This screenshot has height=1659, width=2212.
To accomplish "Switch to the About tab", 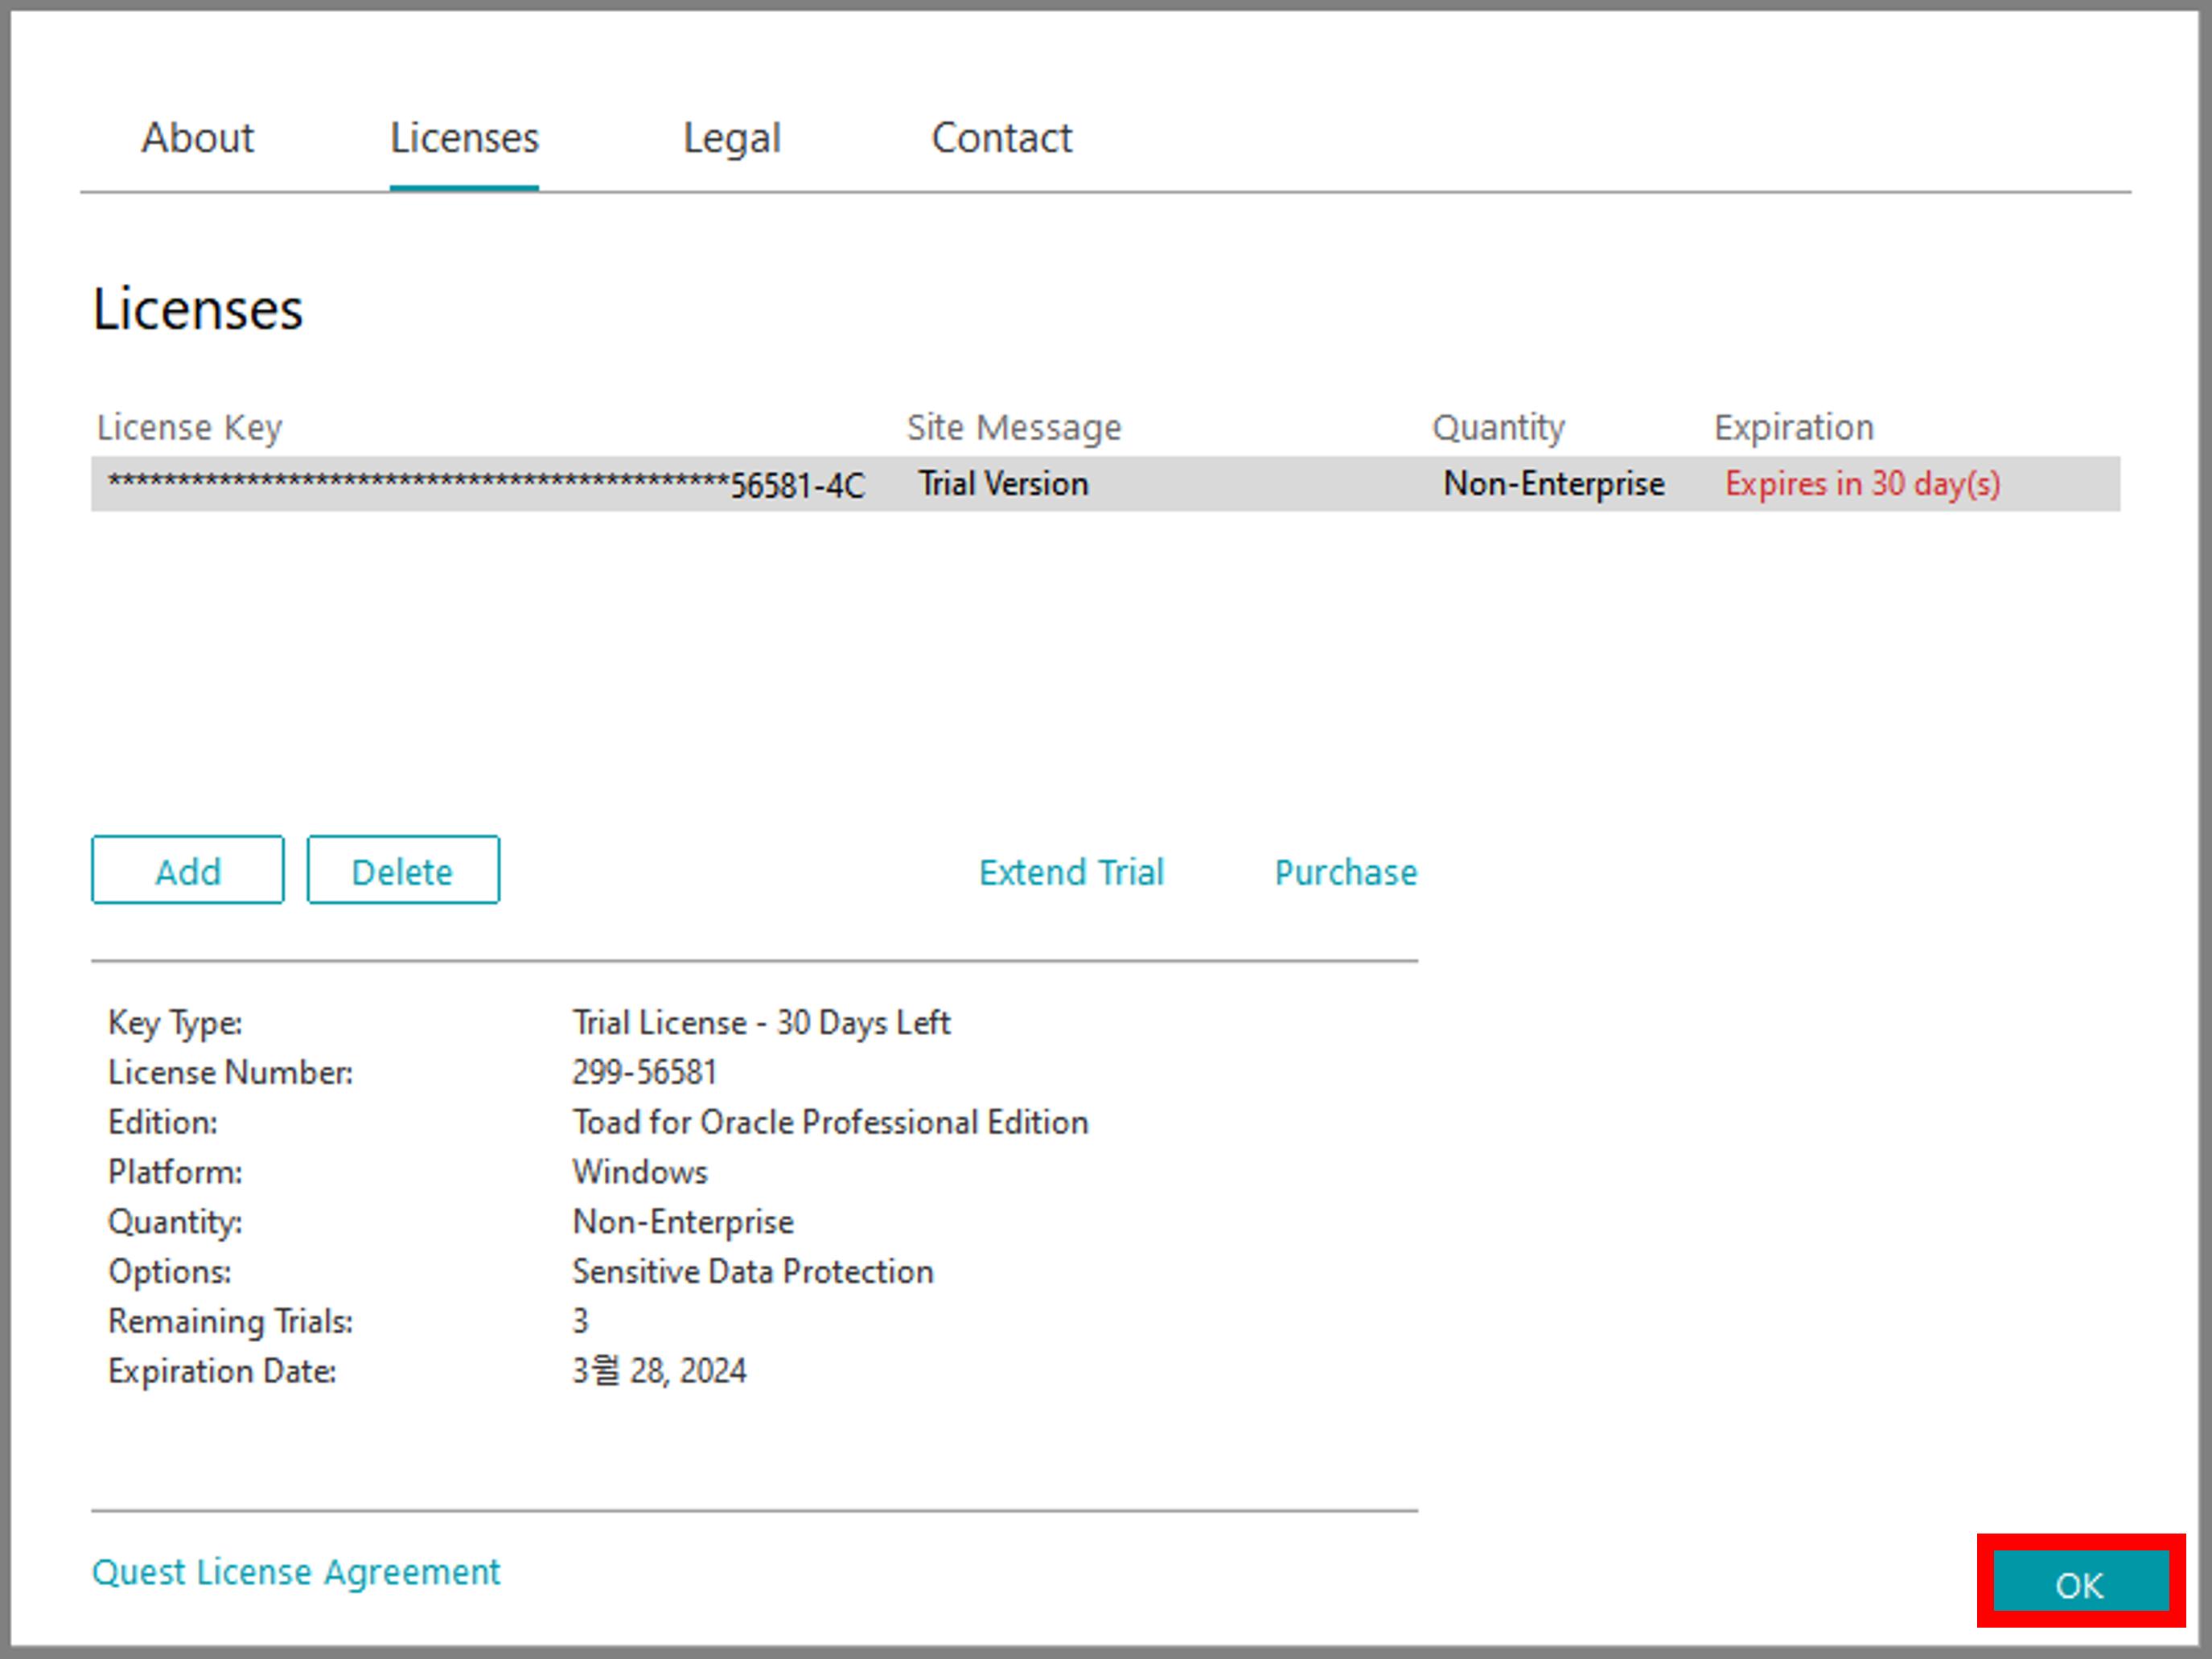I will pos(197,138).
